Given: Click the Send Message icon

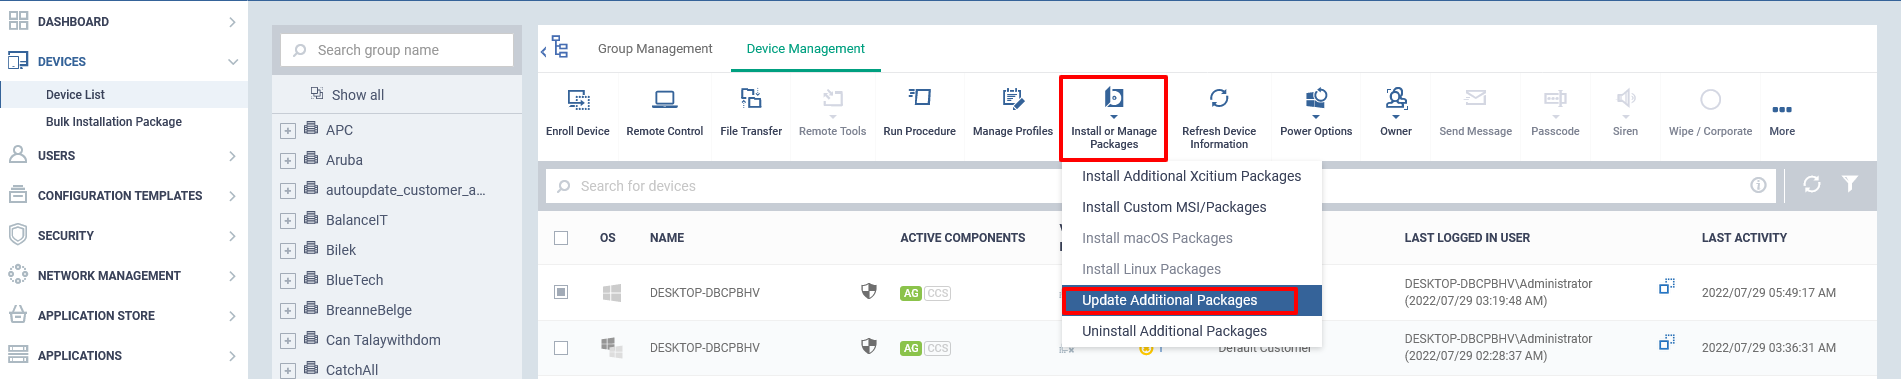Looking at the screenshot, I should [1475, 98].
